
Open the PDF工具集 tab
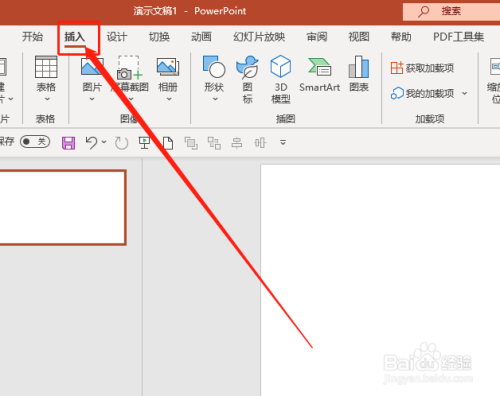click(458, 37)
